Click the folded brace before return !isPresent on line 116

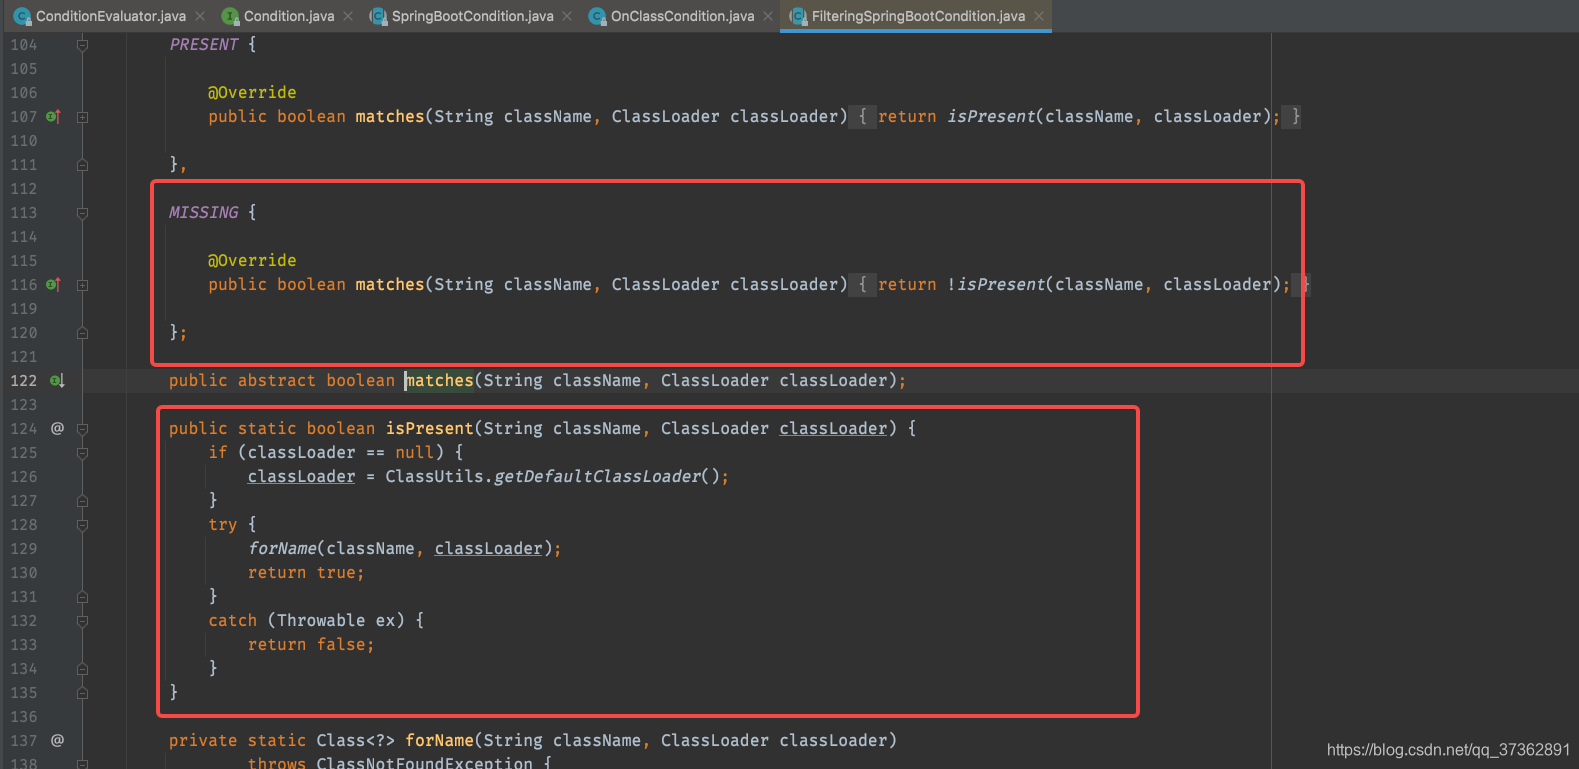(x=862, y=284)
